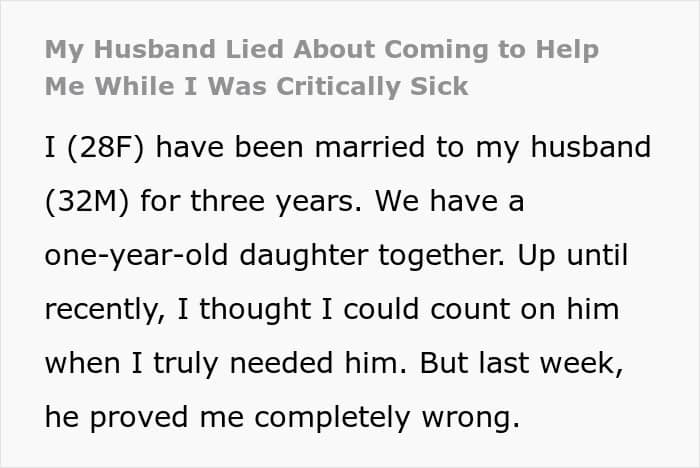Click the word "completely" in the last line
The width and height of the screenshot is (700, 468).
[333, 418]
